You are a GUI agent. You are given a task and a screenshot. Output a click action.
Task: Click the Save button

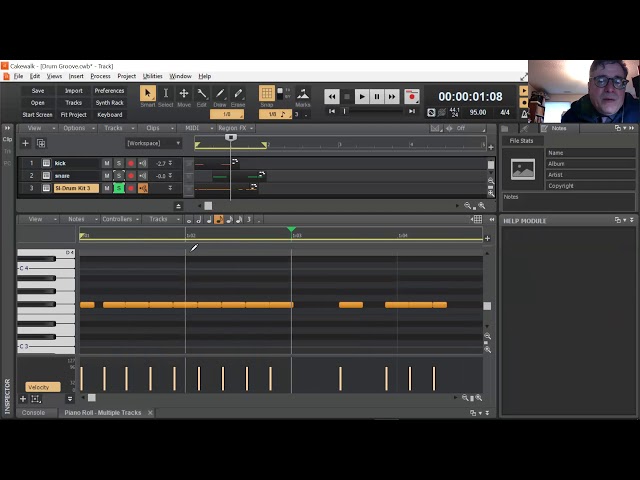point(38,91)
